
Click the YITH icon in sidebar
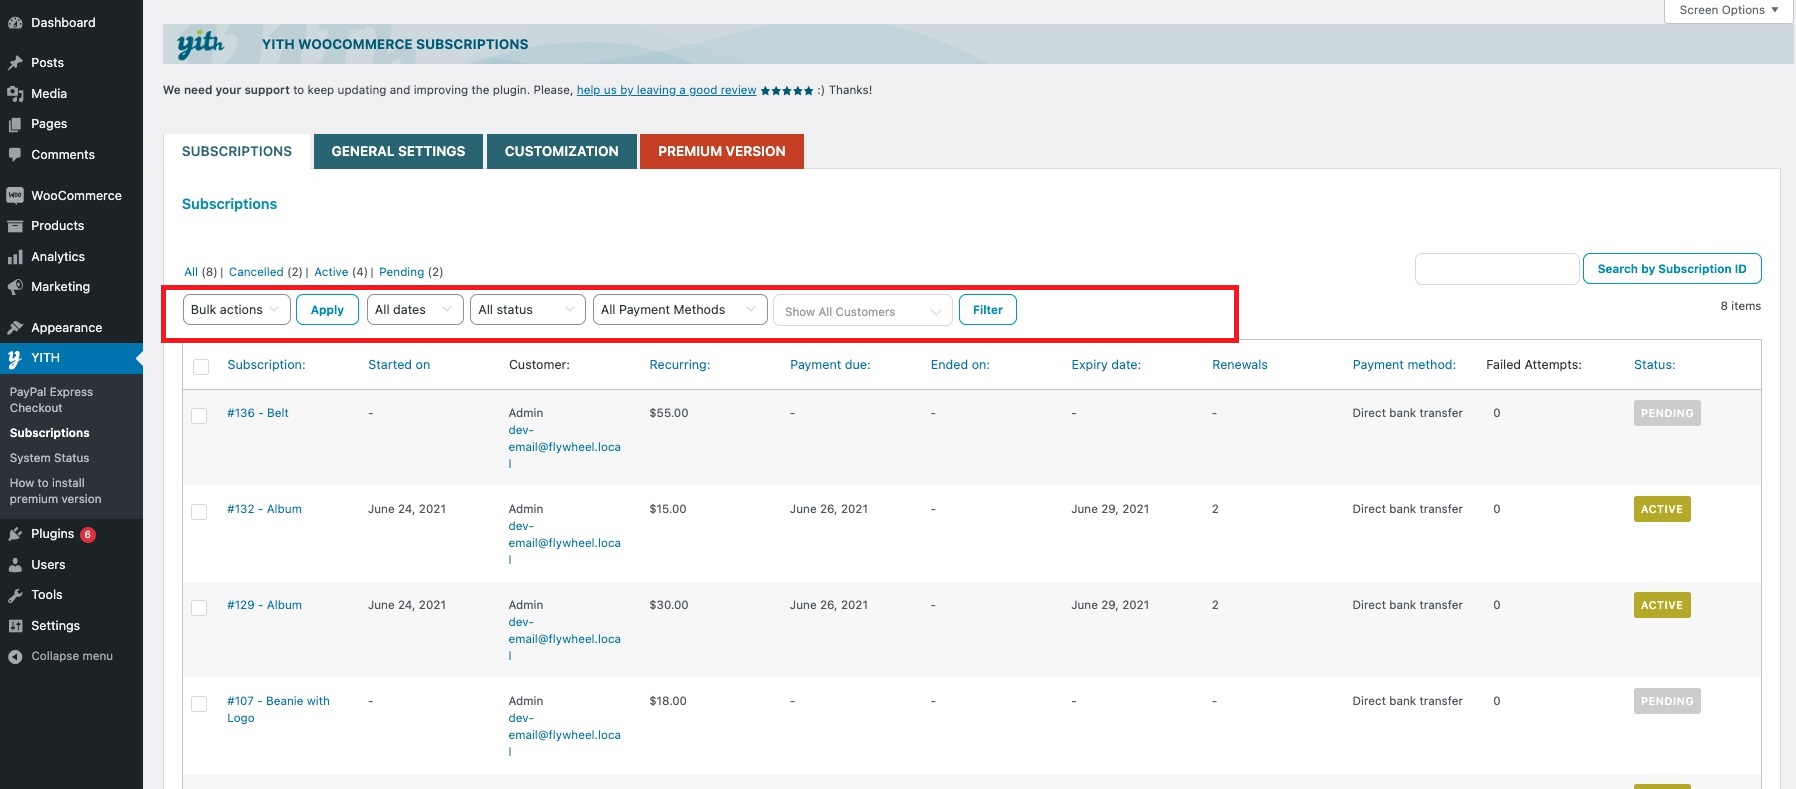[15, 358]
